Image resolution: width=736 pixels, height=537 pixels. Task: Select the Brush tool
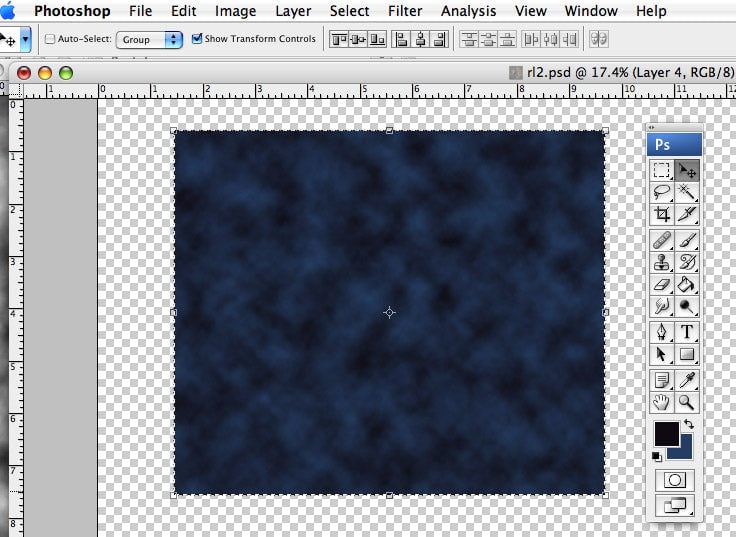[x=687, y=240]
